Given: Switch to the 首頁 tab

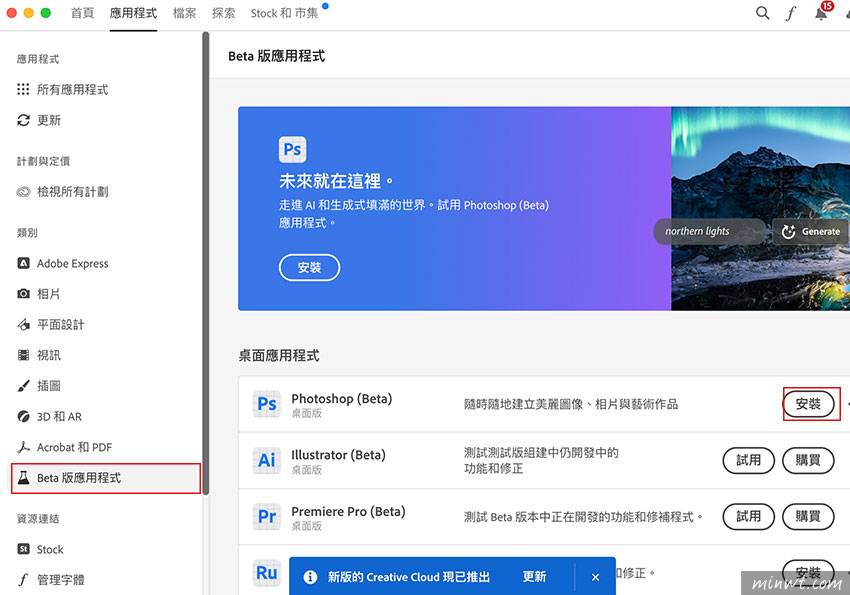Looking at the screenshot, I should (x=82, y=13).
